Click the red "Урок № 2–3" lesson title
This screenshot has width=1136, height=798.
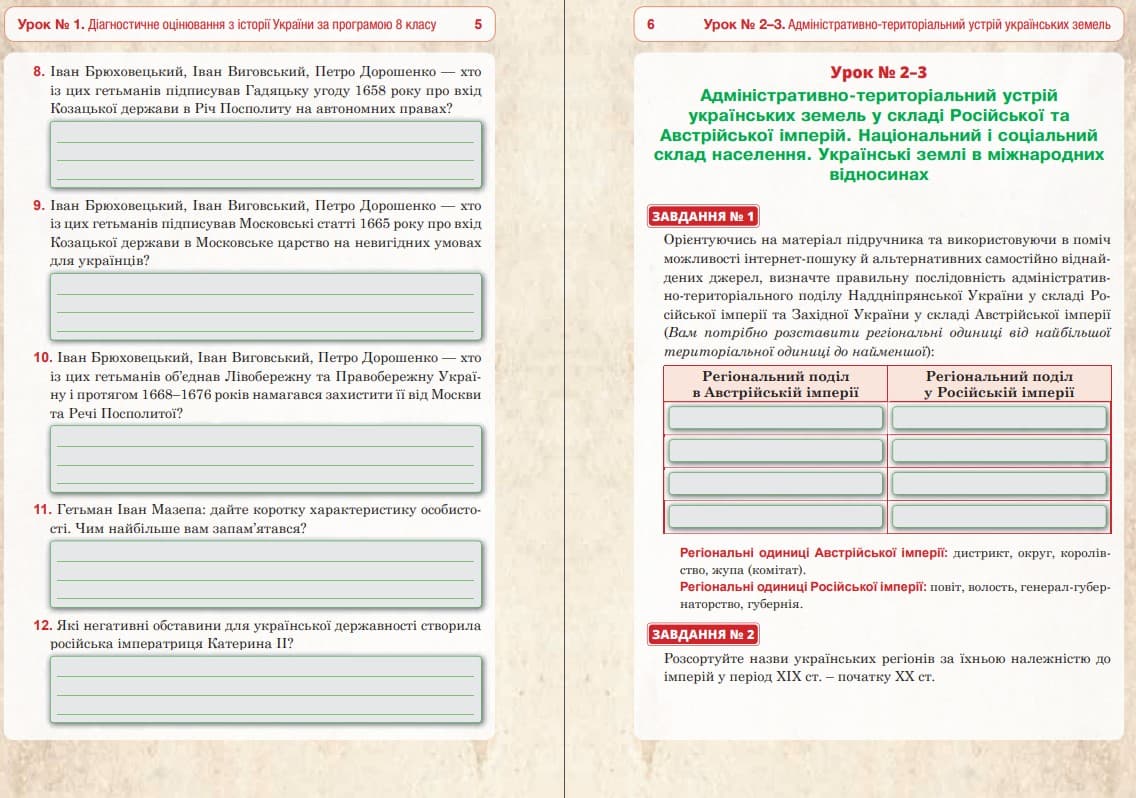pyautogui.click(x=878, y=73)
